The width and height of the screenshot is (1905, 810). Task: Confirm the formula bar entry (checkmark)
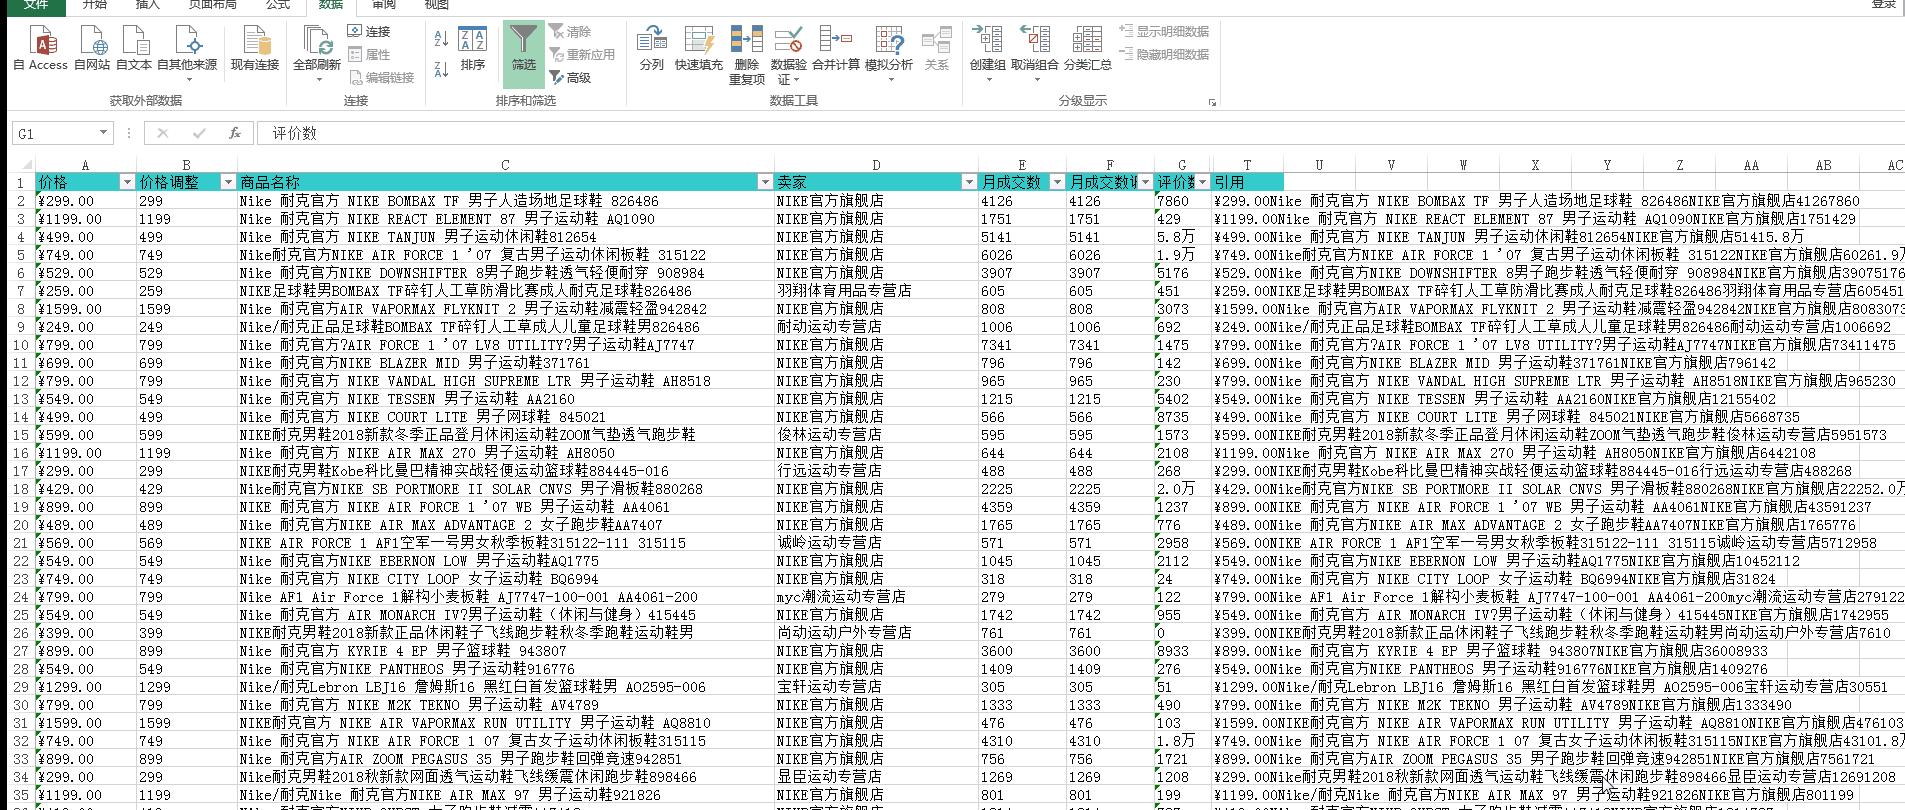pyautogui.click(x=199, y=133)
